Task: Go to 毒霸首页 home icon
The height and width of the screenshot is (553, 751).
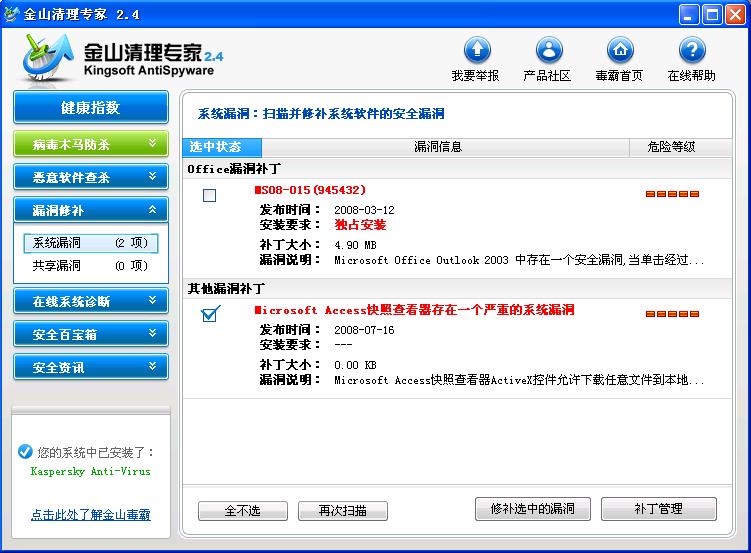Action: pos(620,50)
